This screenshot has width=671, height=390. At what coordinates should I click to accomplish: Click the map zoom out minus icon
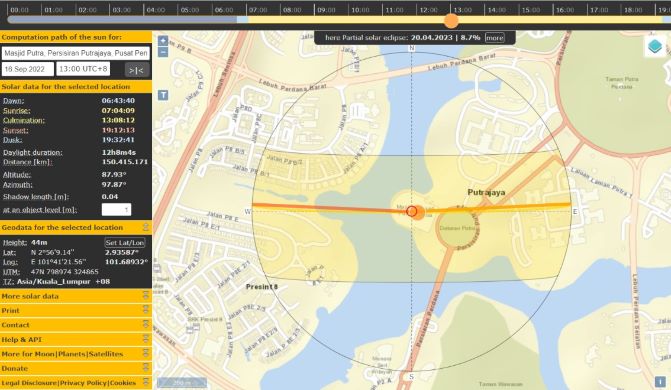163,52
